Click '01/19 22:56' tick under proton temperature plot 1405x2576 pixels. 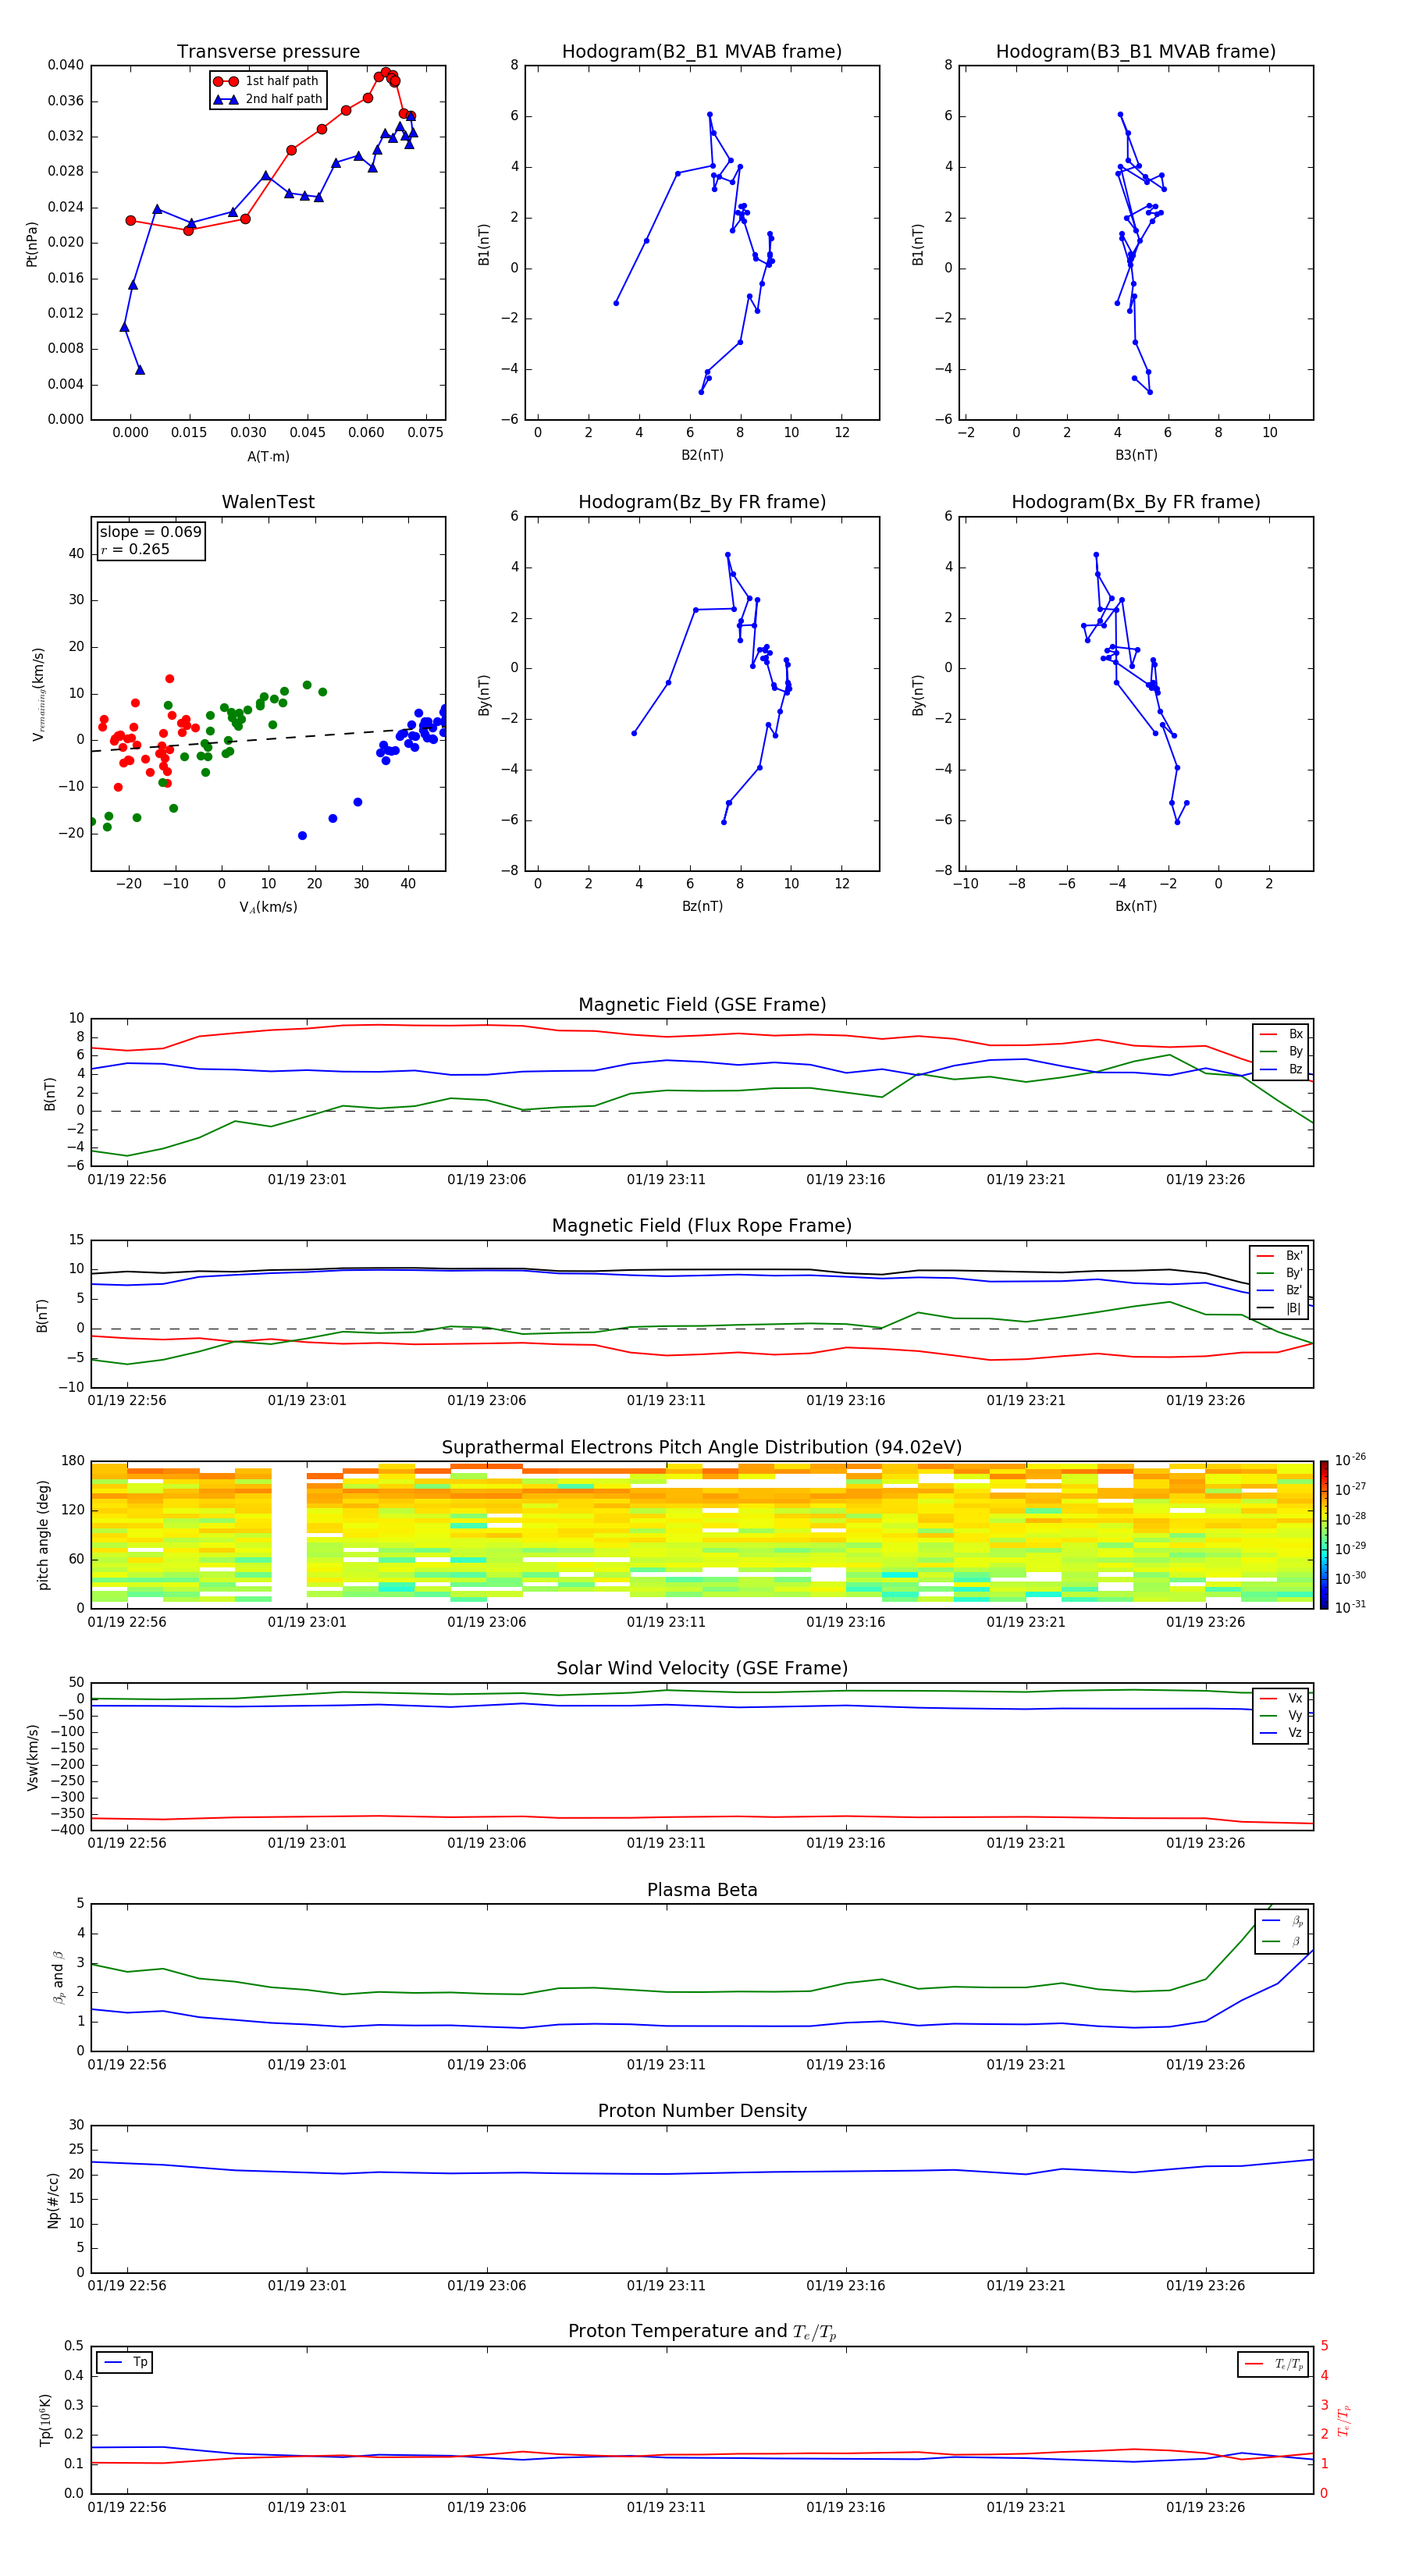[x=127, y=2508]
